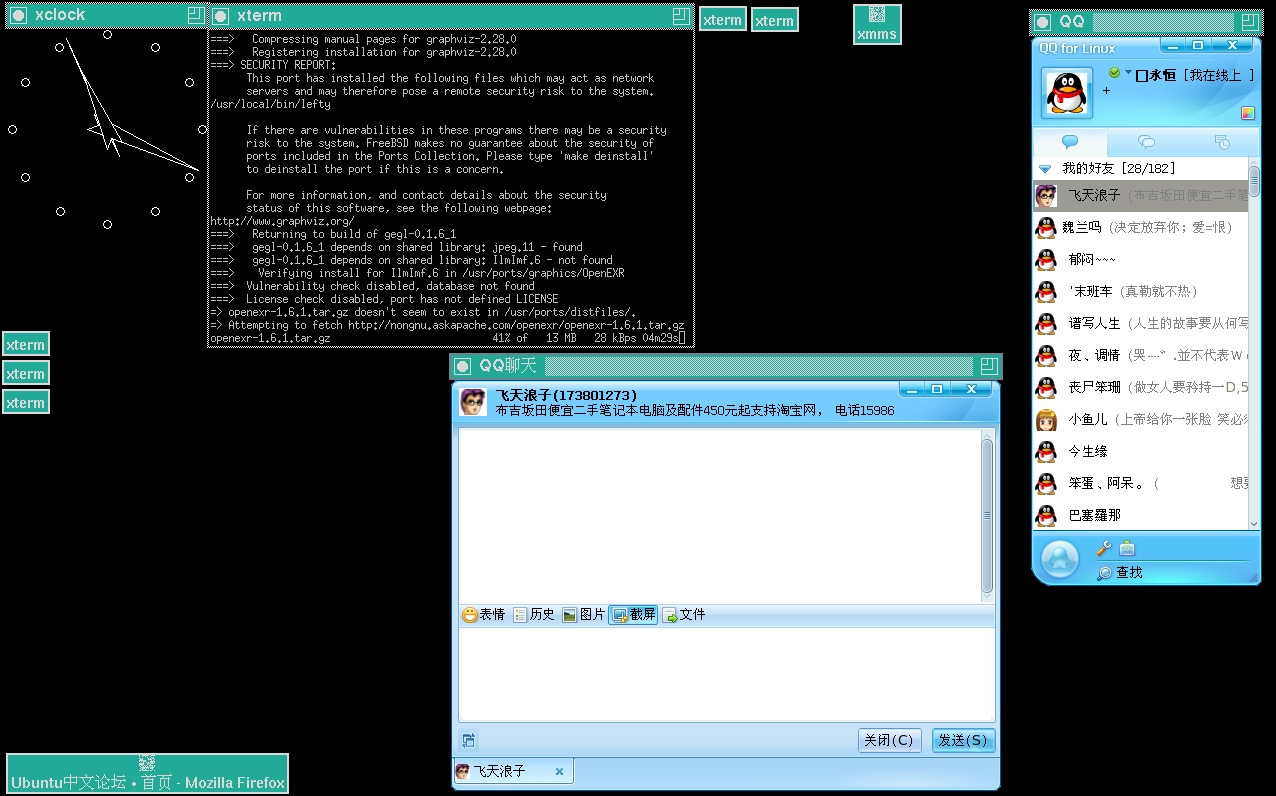This screenshot has width=1276, height=796.
Task: Switch to the friends list tab
Action: coord(1070,142)
